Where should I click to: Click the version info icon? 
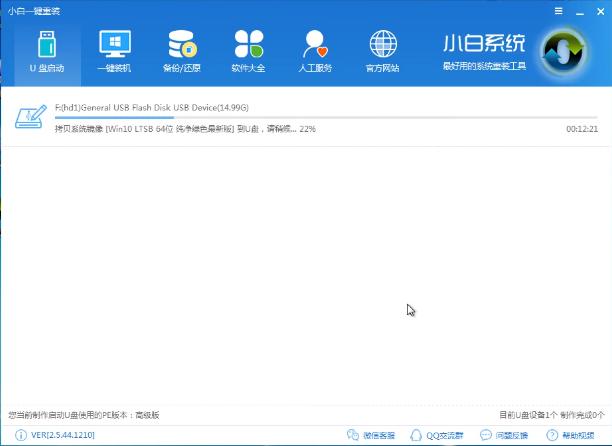[x=21, y=435]
